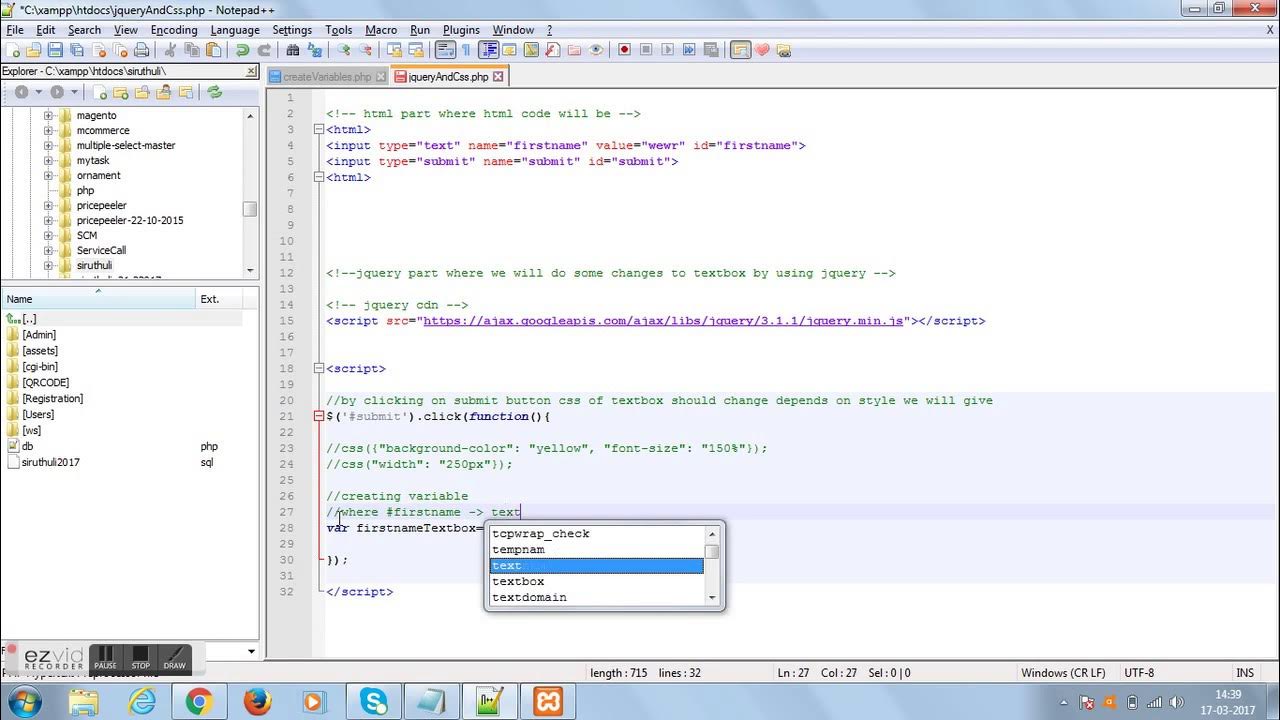Expand the multiple-select-master folder node
This screenshot has width=1280, height=720.
pyautogui.click(x=48, y=146)
